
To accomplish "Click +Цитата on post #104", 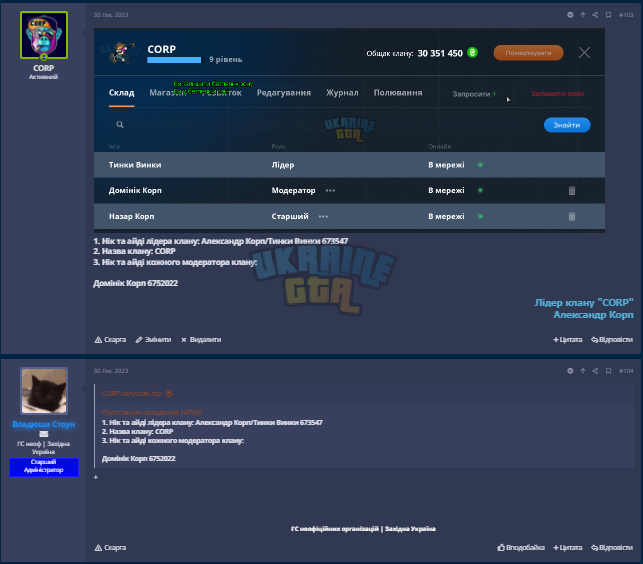I will [568, 548].
